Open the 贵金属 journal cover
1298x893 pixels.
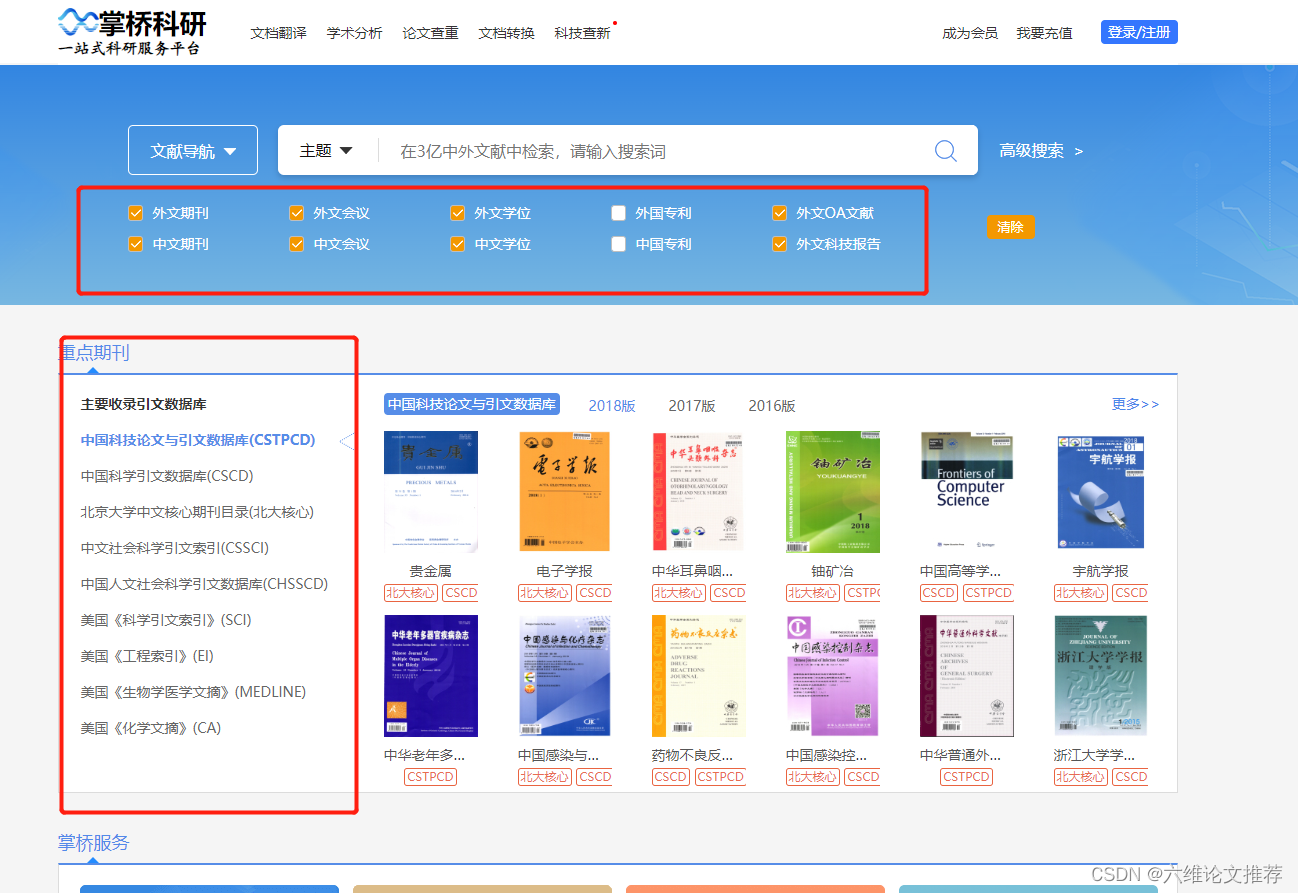point(431,492)
